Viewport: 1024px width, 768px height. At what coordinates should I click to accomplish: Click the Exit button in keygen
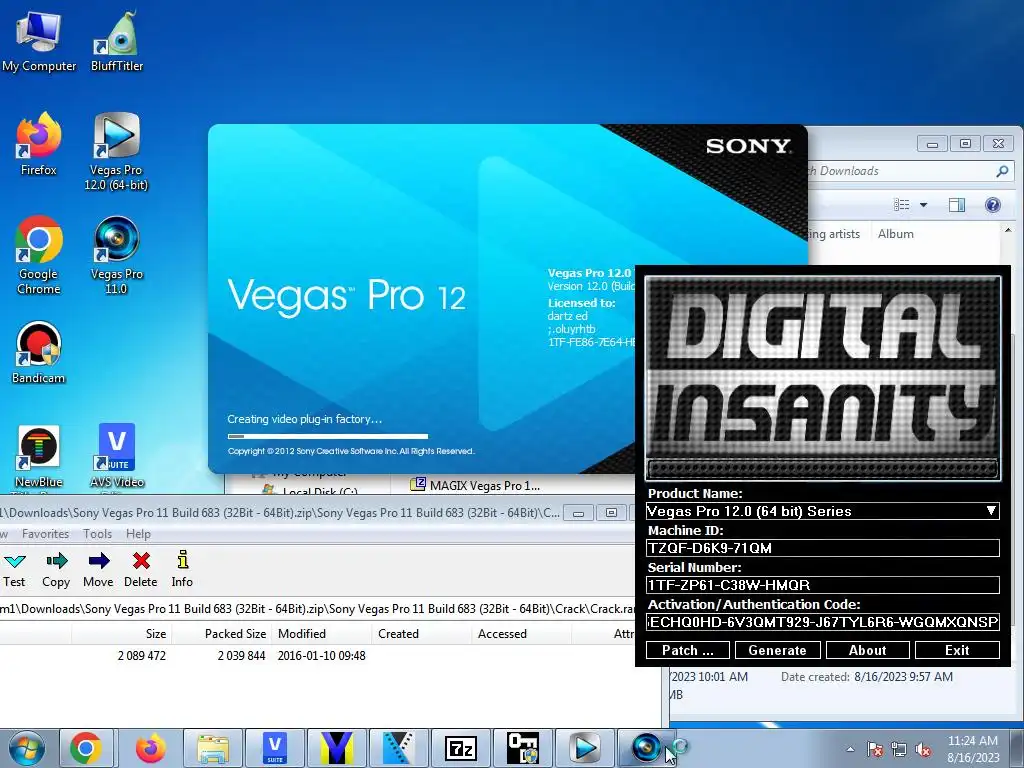click(957, 650)
